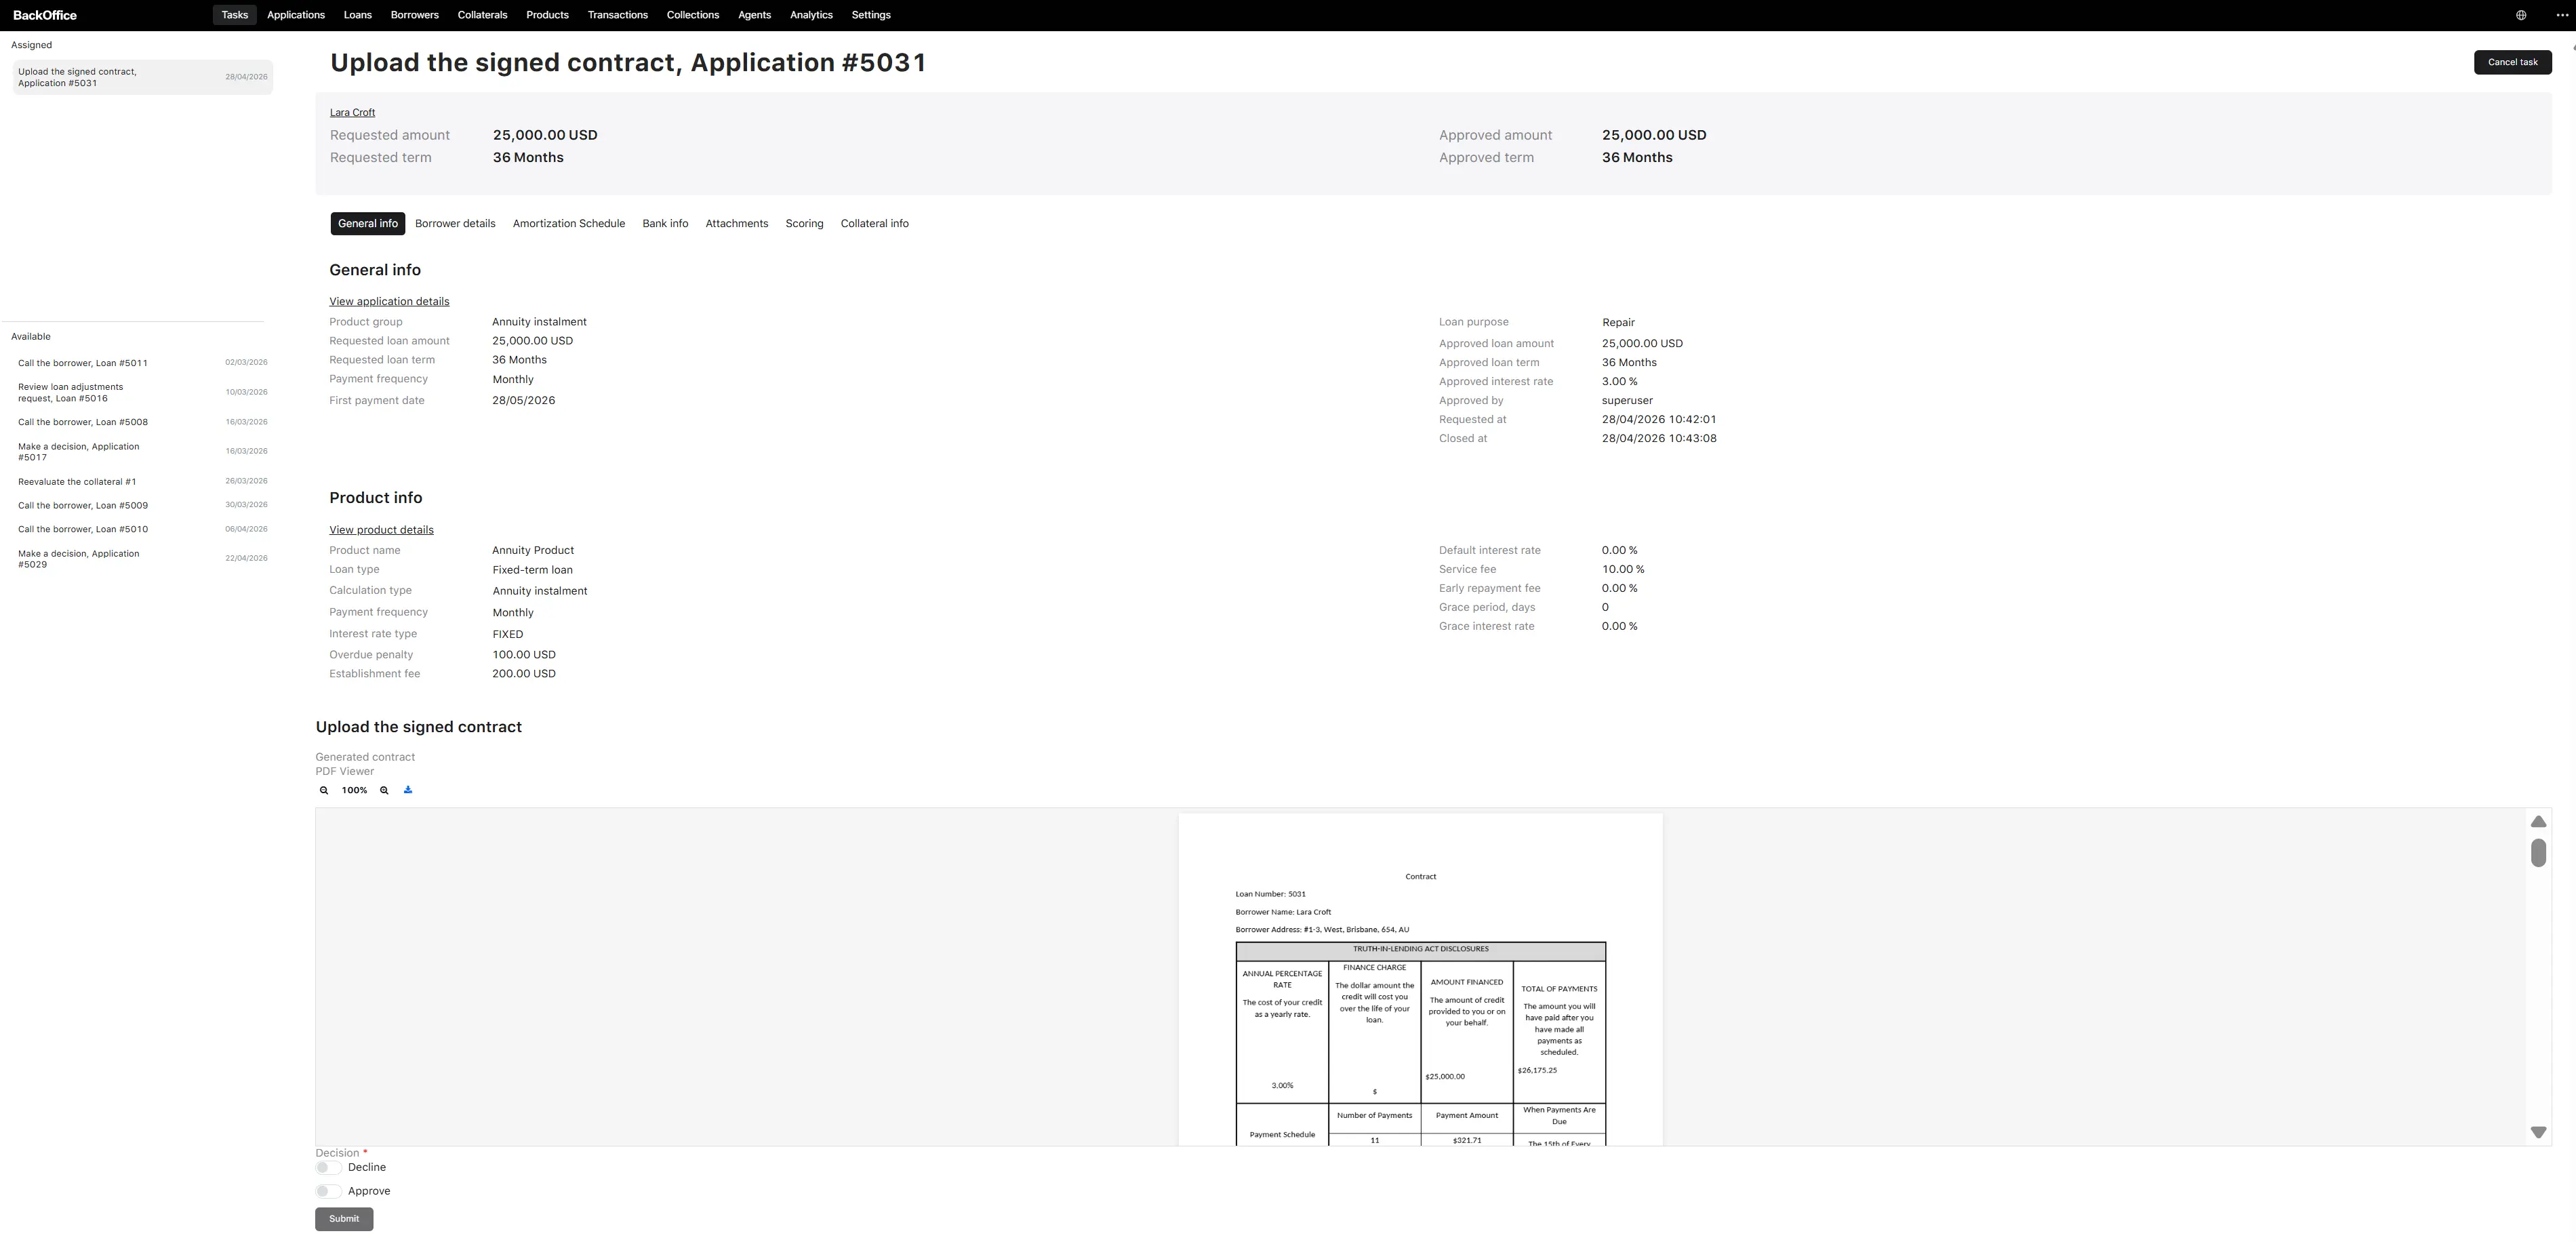The height and width of the screenshot is (1242, 2576).
Task: Open the Lara Croft borrower link
Action: tap(352, 113)
